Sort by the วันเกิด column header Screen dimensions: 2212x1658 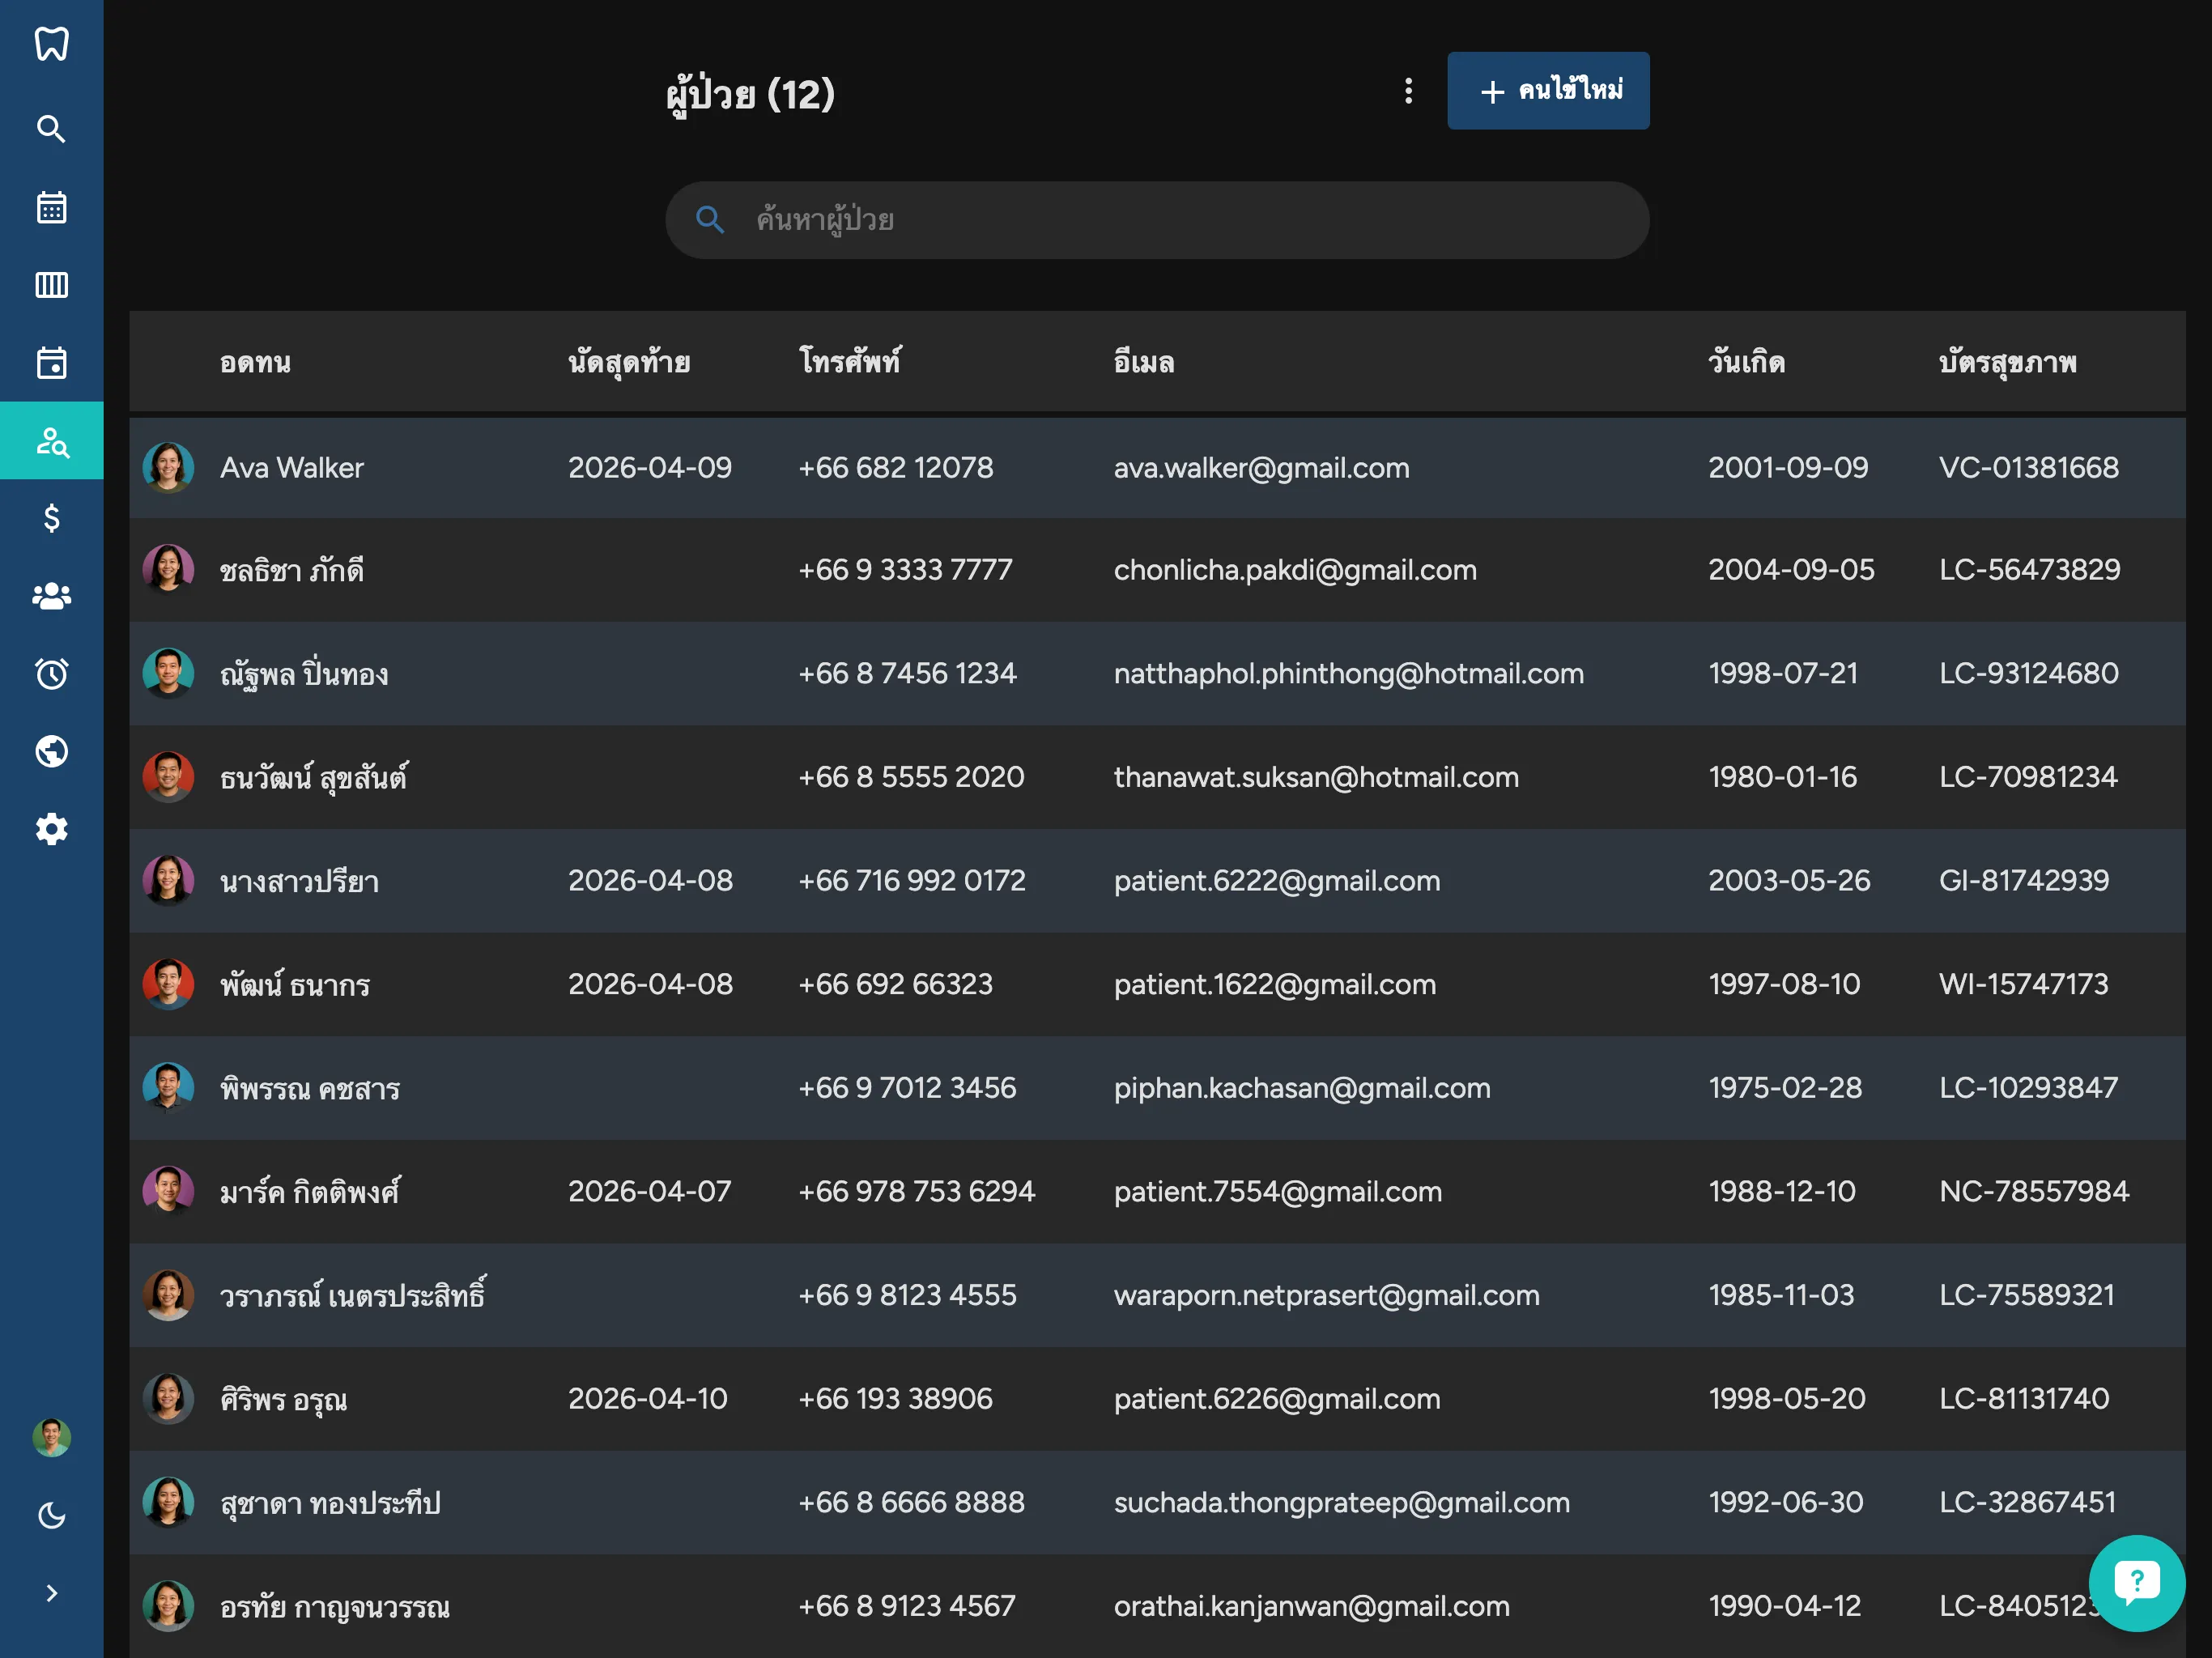coord(1746,362)
